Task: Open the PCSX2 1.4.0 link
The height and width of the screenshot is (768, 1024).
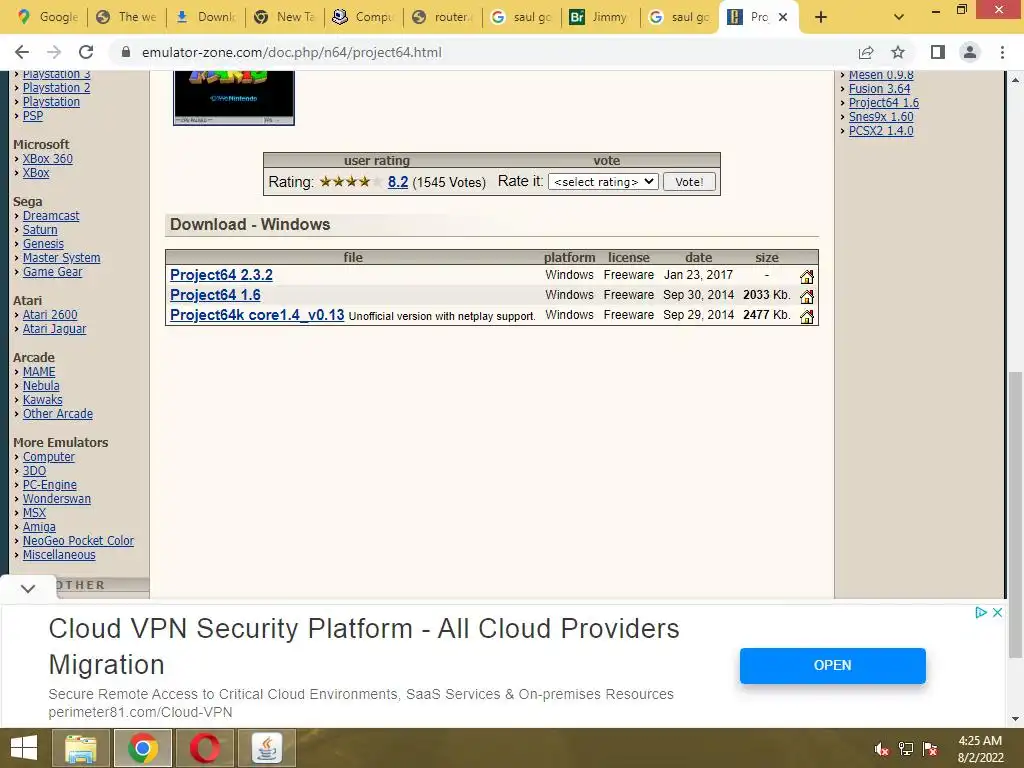Action: (881, 131)
